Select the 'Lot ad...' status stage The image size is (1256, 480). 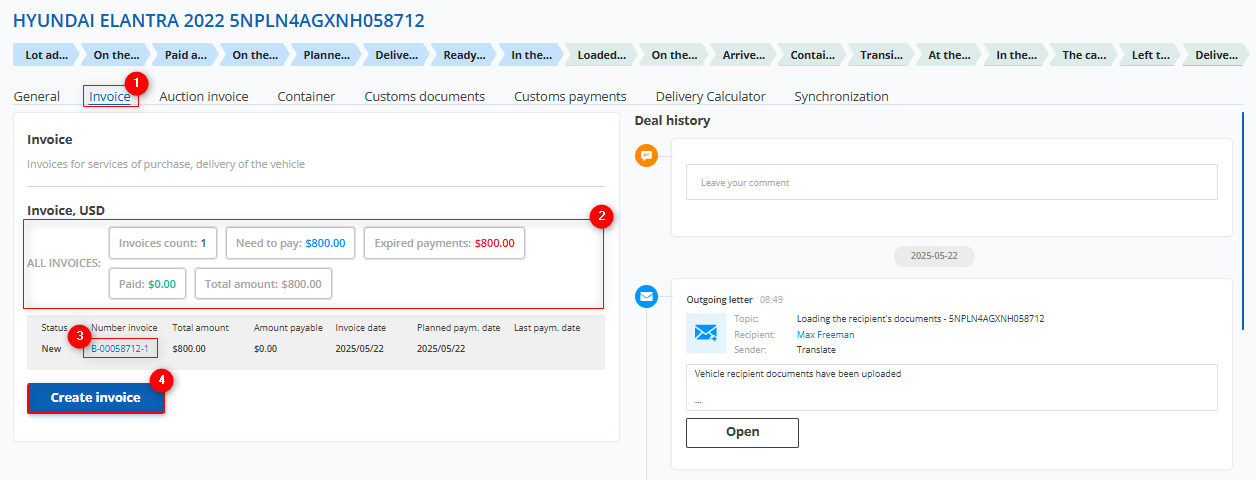click(47, 56)
